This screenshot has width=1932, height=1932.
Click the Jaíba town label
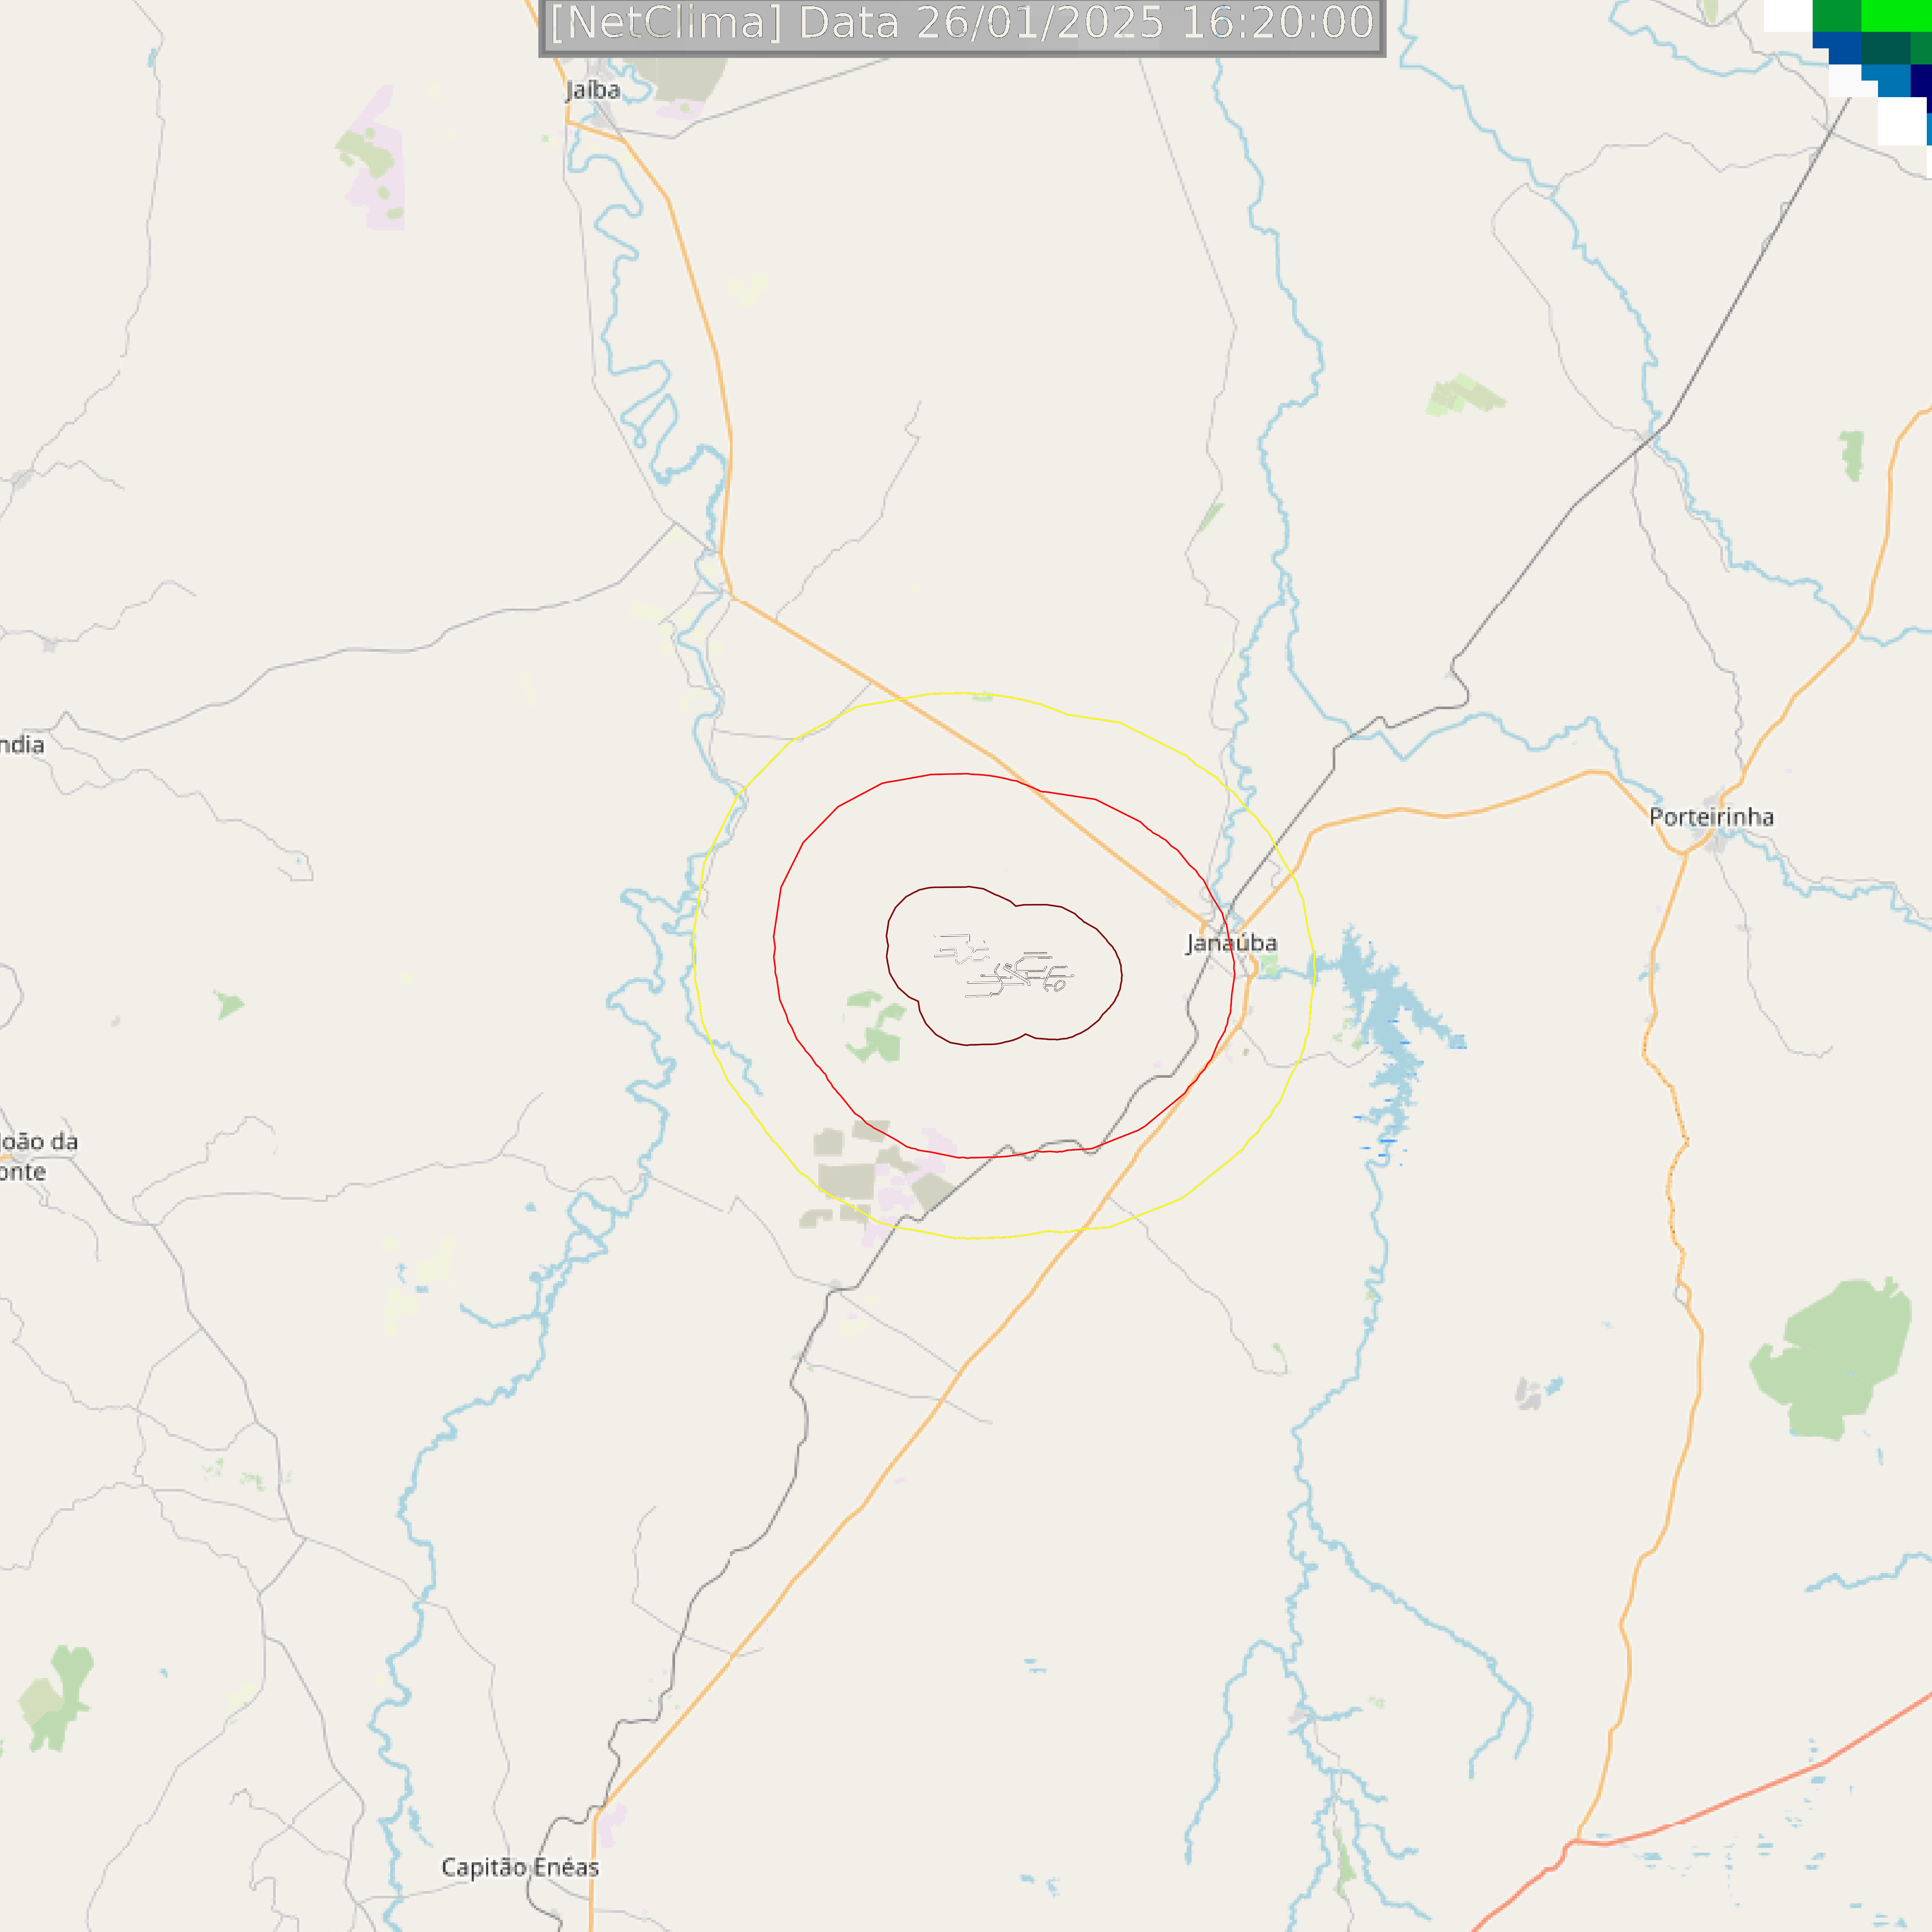click(593, 90)
